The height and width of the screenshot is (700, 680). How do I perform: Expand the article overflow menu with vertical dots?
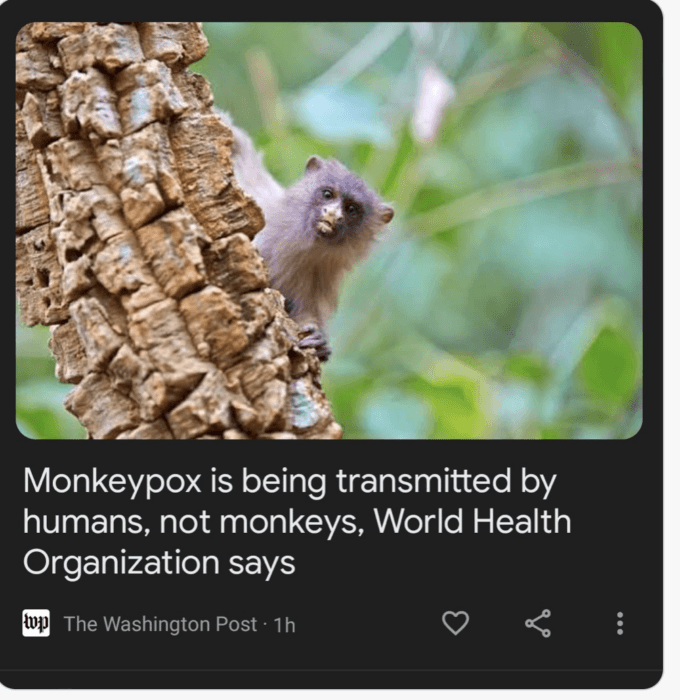620,623
